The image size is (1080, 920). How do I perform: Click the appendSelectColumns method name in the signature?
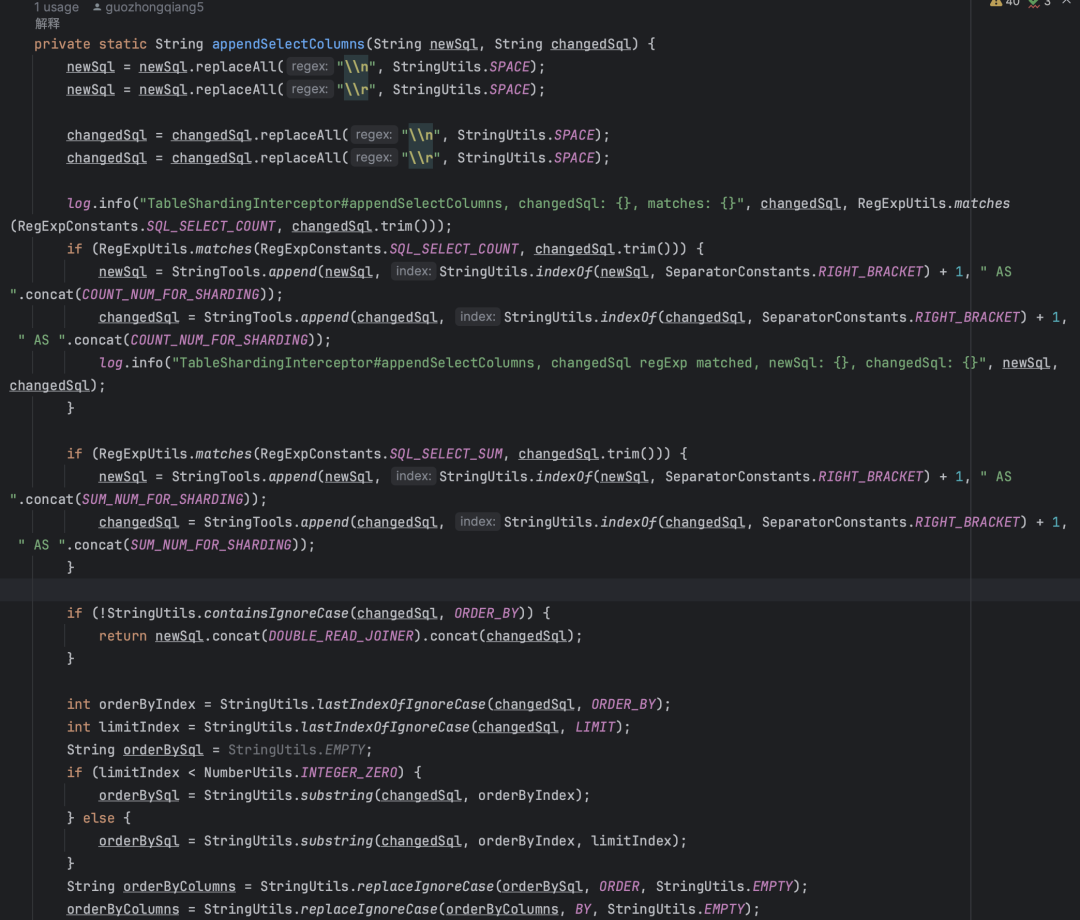(288, 44)
